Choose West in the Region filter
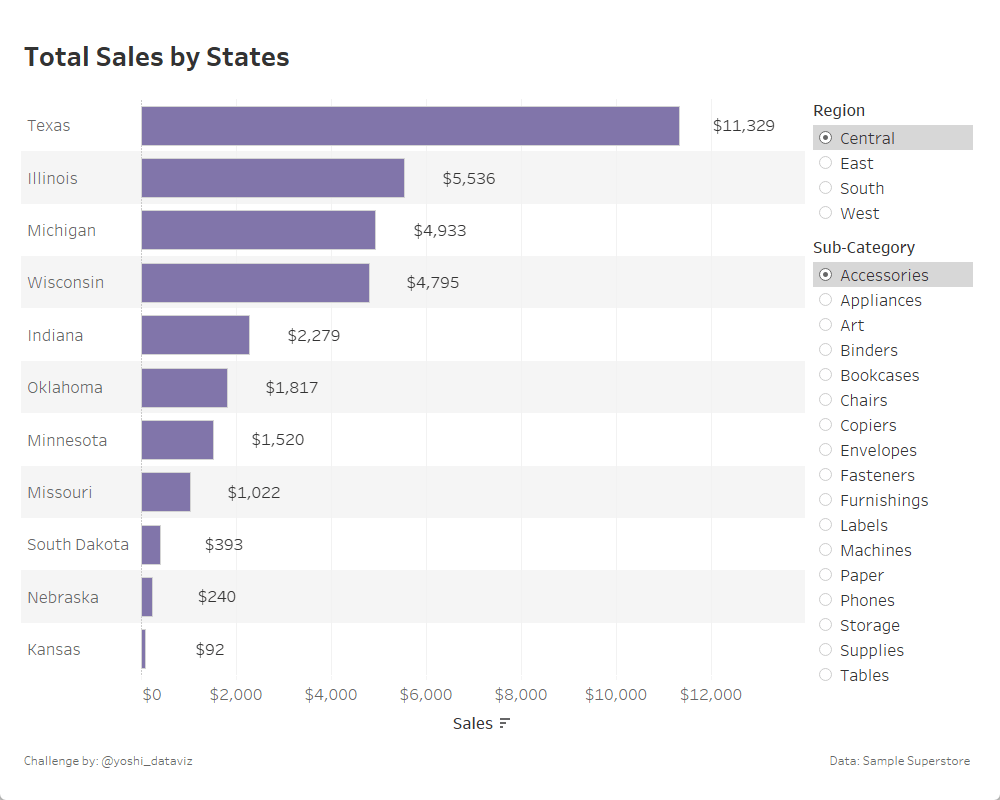The height and width of the screenshot is (800, 1000). 826,213
